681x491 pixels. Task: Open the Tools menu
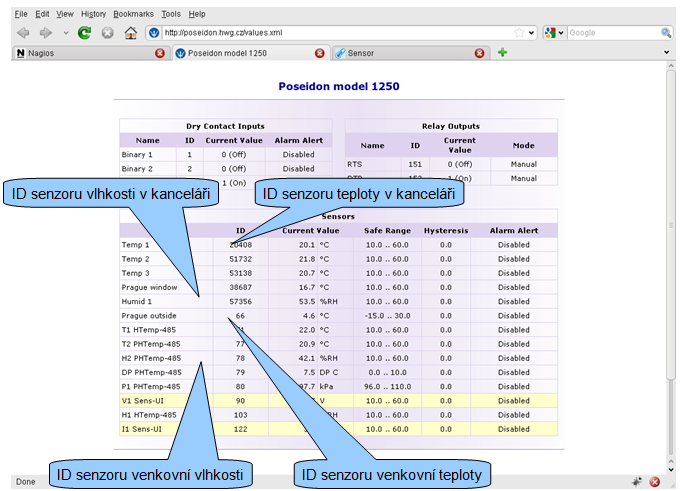(x=171, y=14)
